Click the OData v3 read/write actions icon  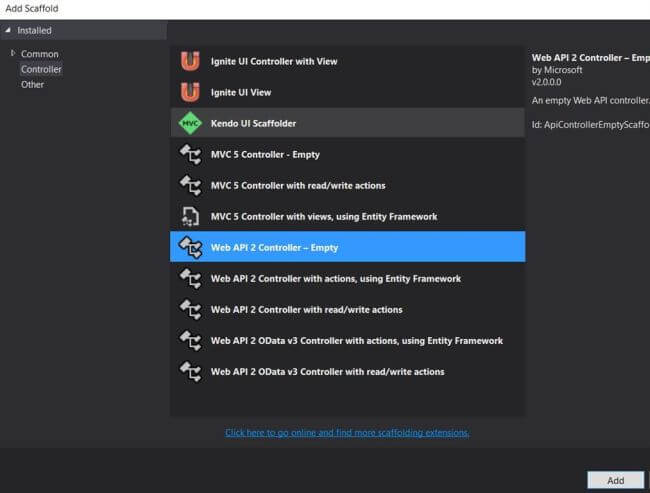190,371
